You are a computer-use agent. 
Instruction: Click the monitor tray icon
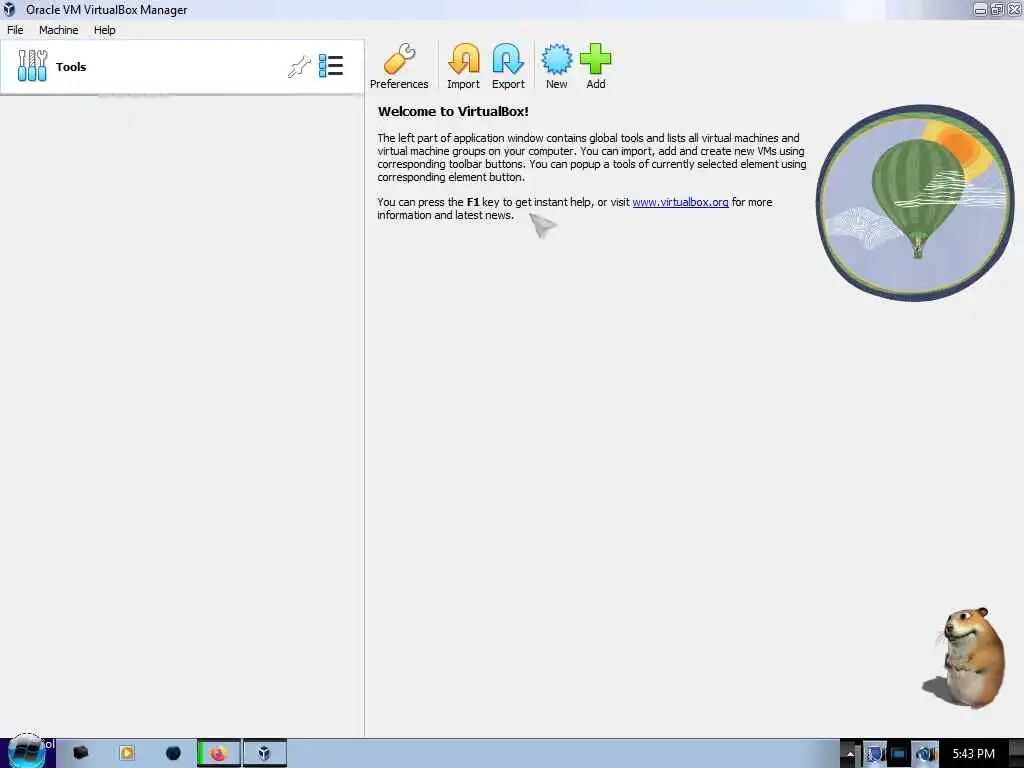[x=899, y=754]
